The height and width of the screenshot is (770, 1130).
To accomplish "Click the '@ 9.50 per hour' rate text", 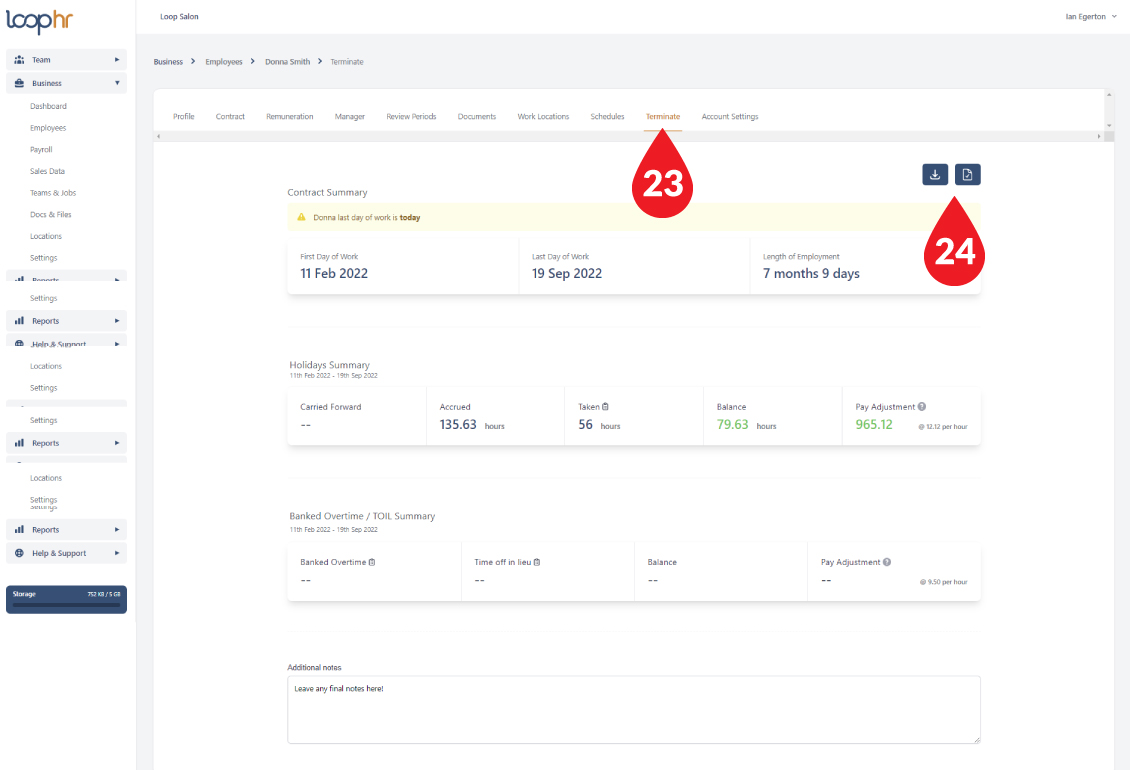I will coord(943,582).
